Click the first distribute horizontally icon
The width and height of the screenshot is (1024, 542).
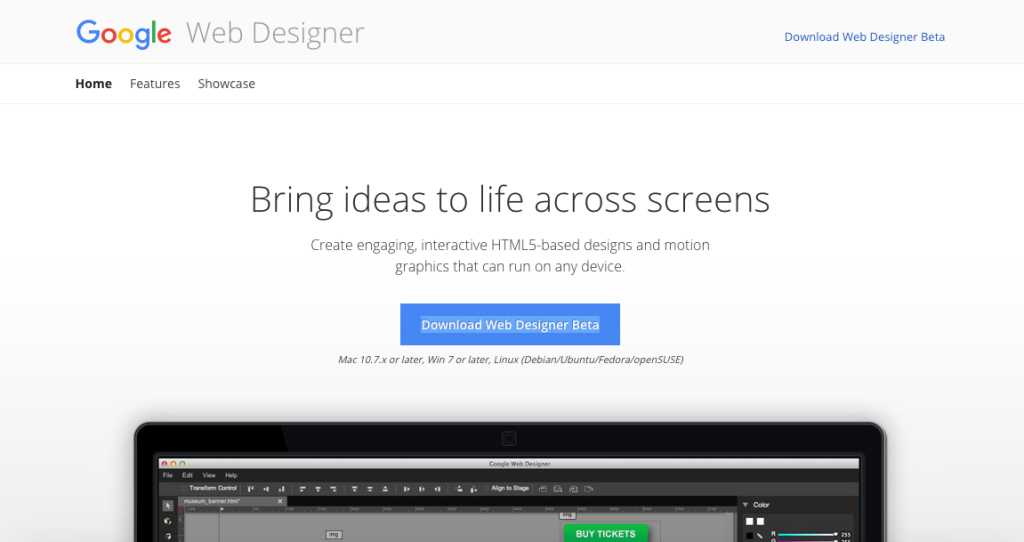point(406,489)
